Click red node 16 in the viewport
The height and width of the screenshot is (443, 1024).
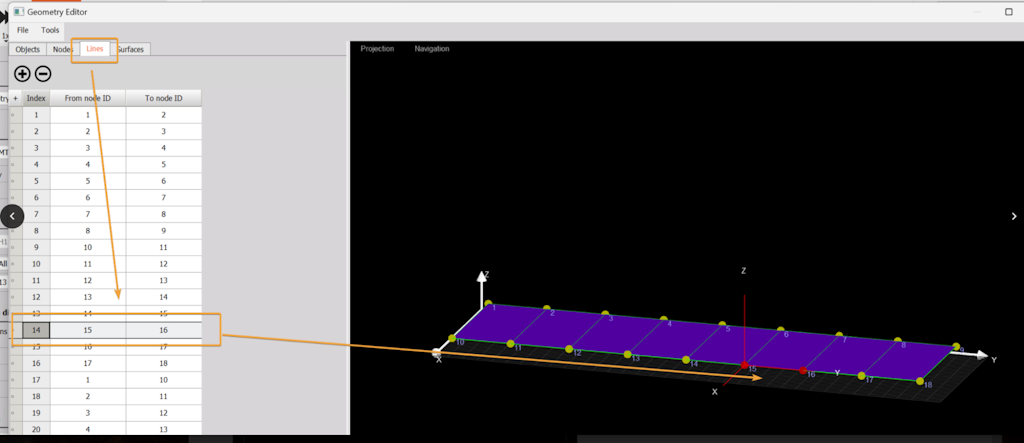coord(803,370)
